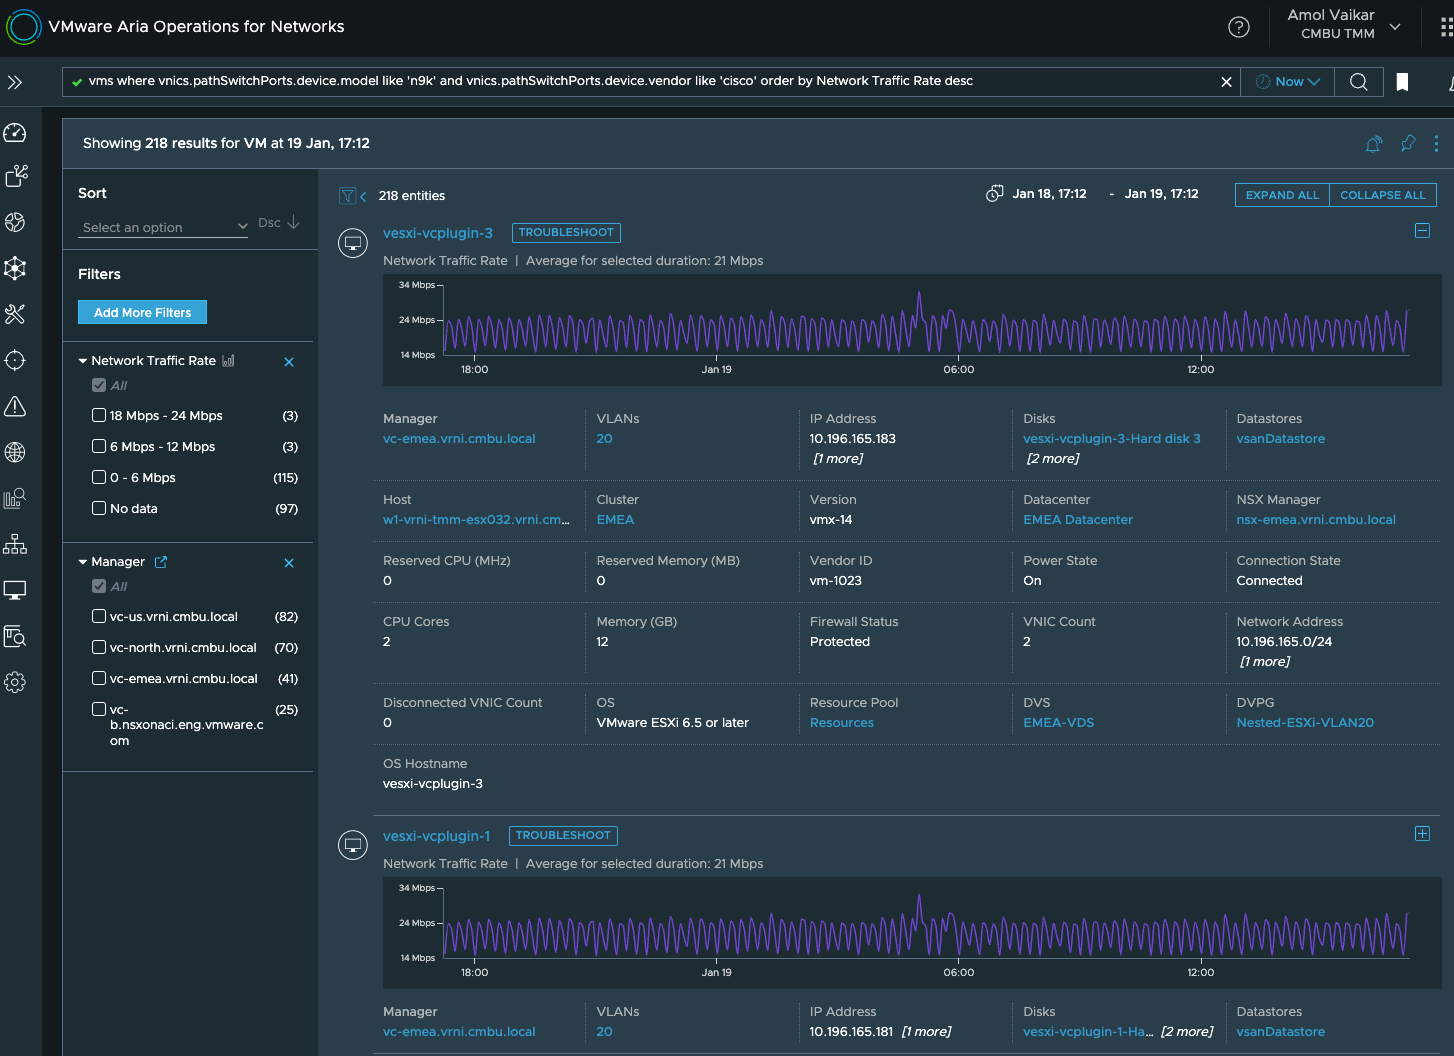
Task: Collapse the Manager filter section
Action: (x=83, y=562)
